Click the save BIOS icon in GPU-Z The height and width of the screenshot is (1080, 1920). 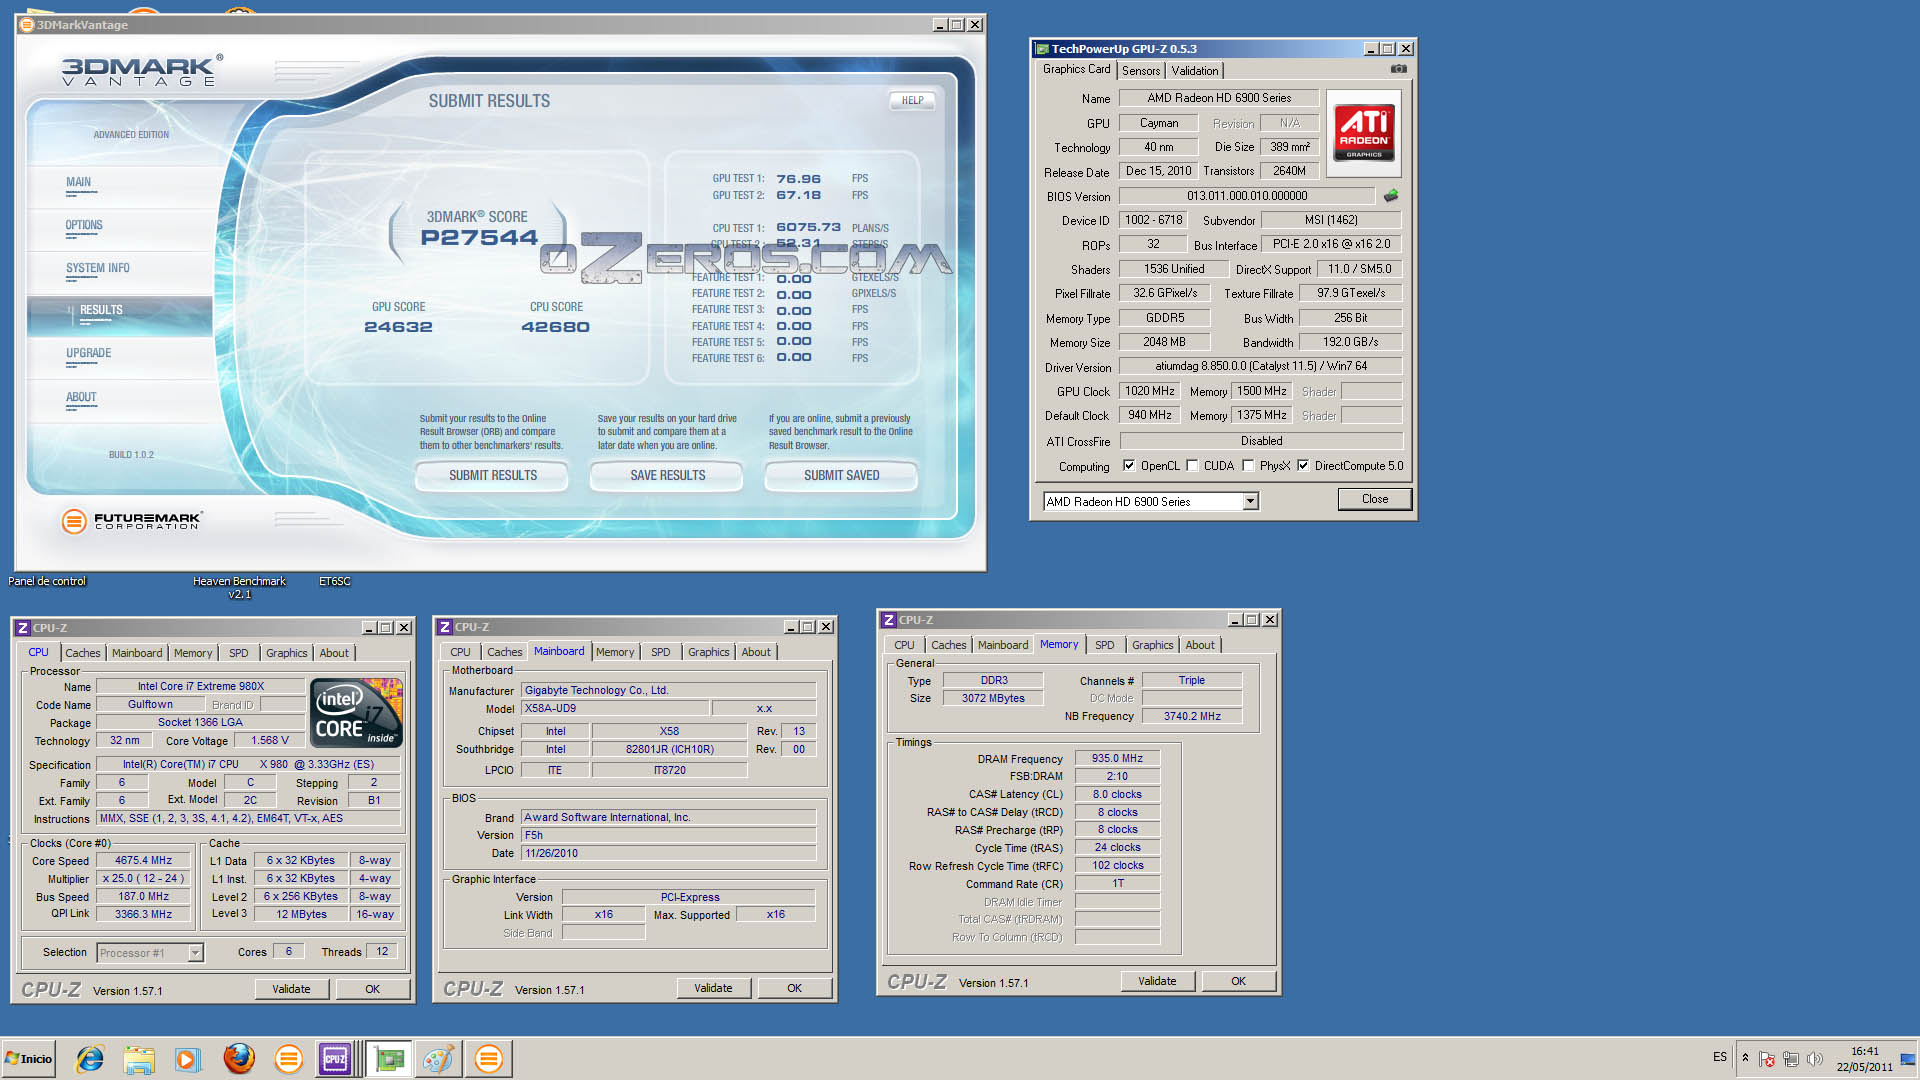click(1390, 196)
